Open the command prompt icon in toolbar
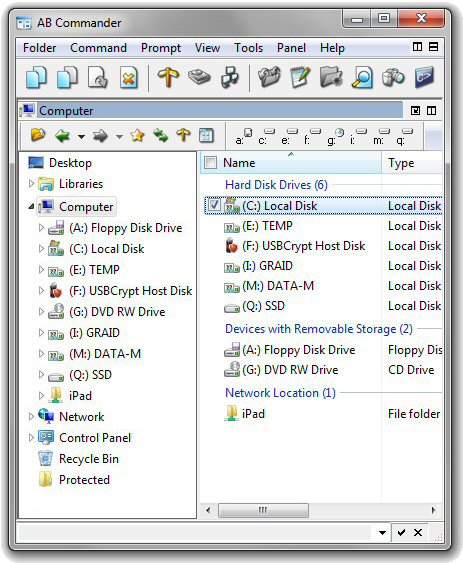 424,77
